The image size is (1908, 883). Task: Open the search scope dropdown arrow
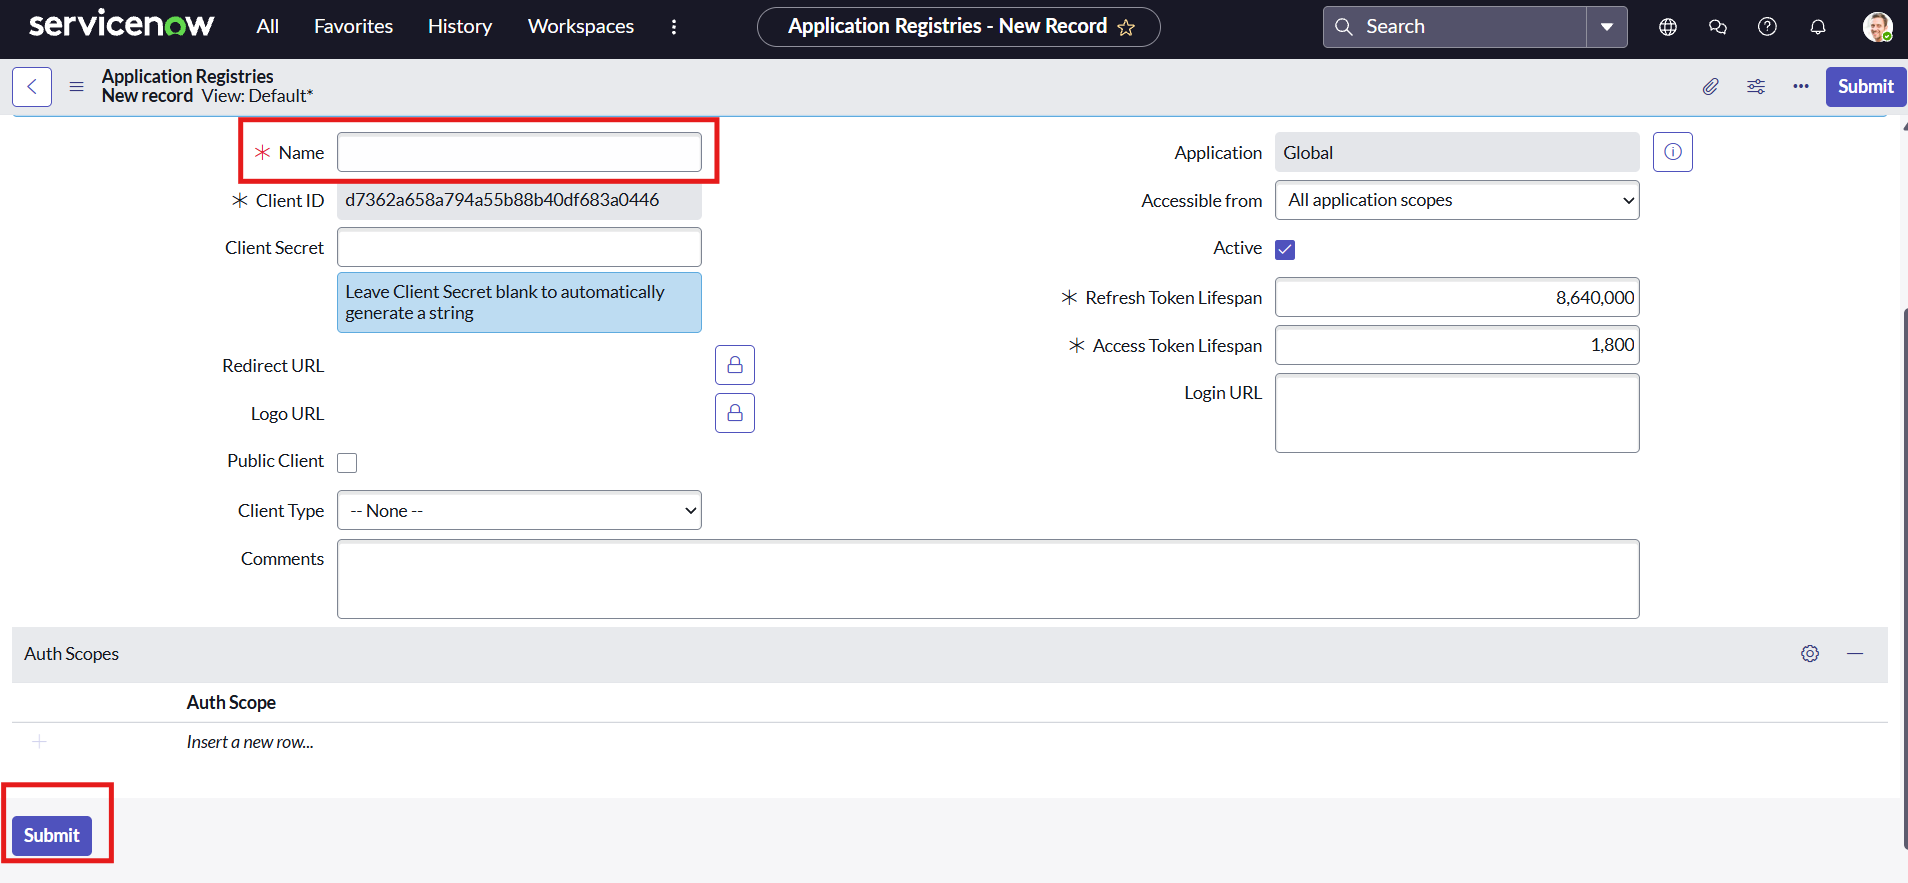(x=1607, y=27)
